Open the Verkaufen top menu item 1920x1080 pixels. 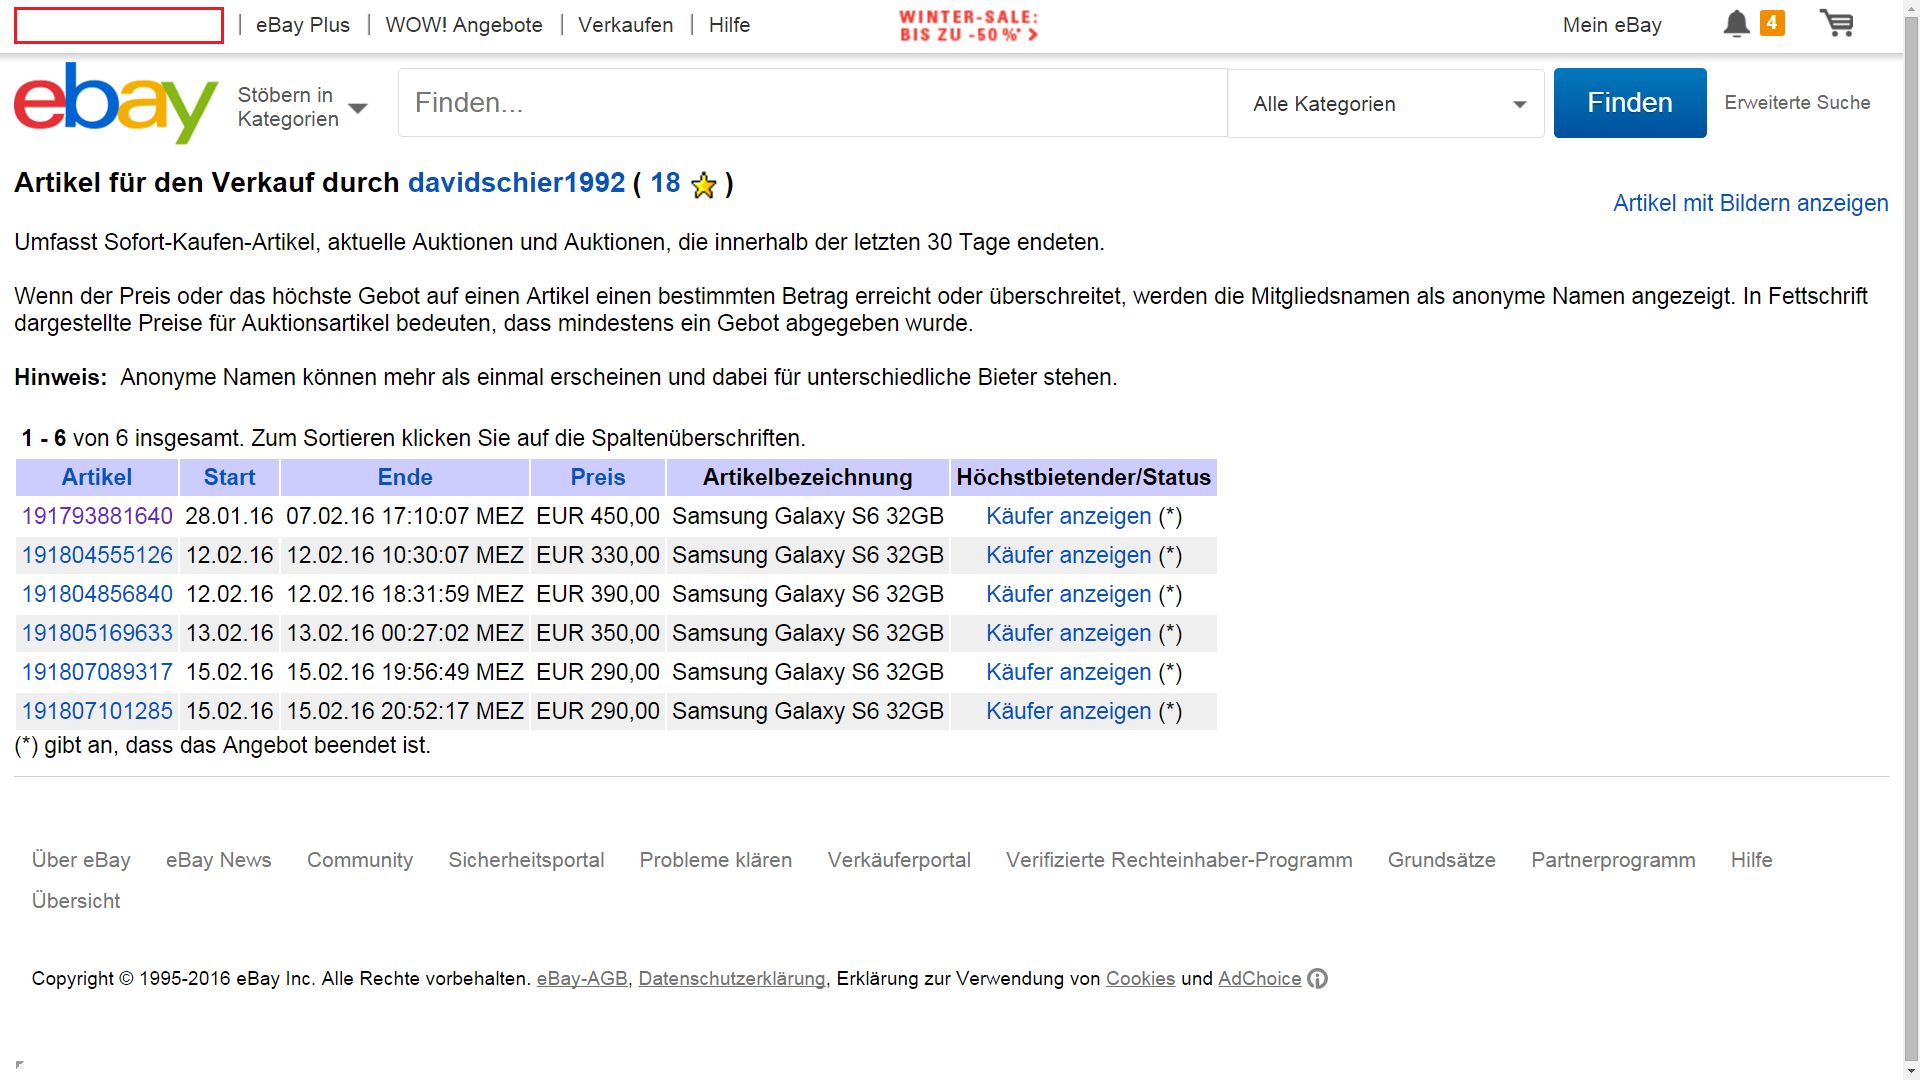625,25
